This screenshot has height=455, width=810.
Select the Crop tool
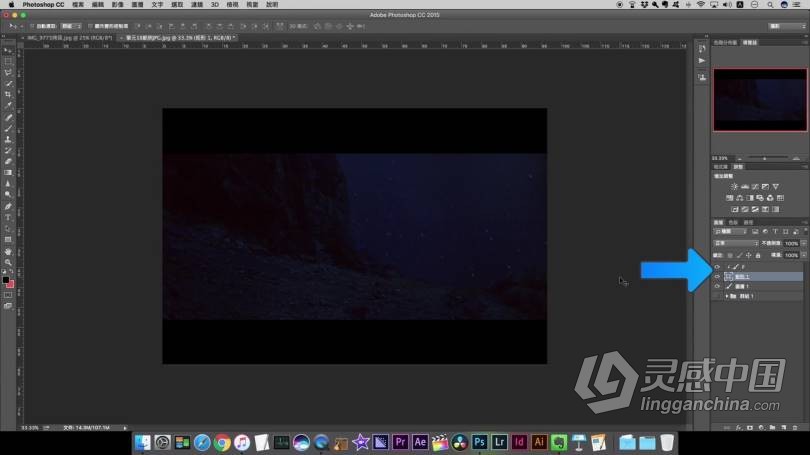coord(8,95)
